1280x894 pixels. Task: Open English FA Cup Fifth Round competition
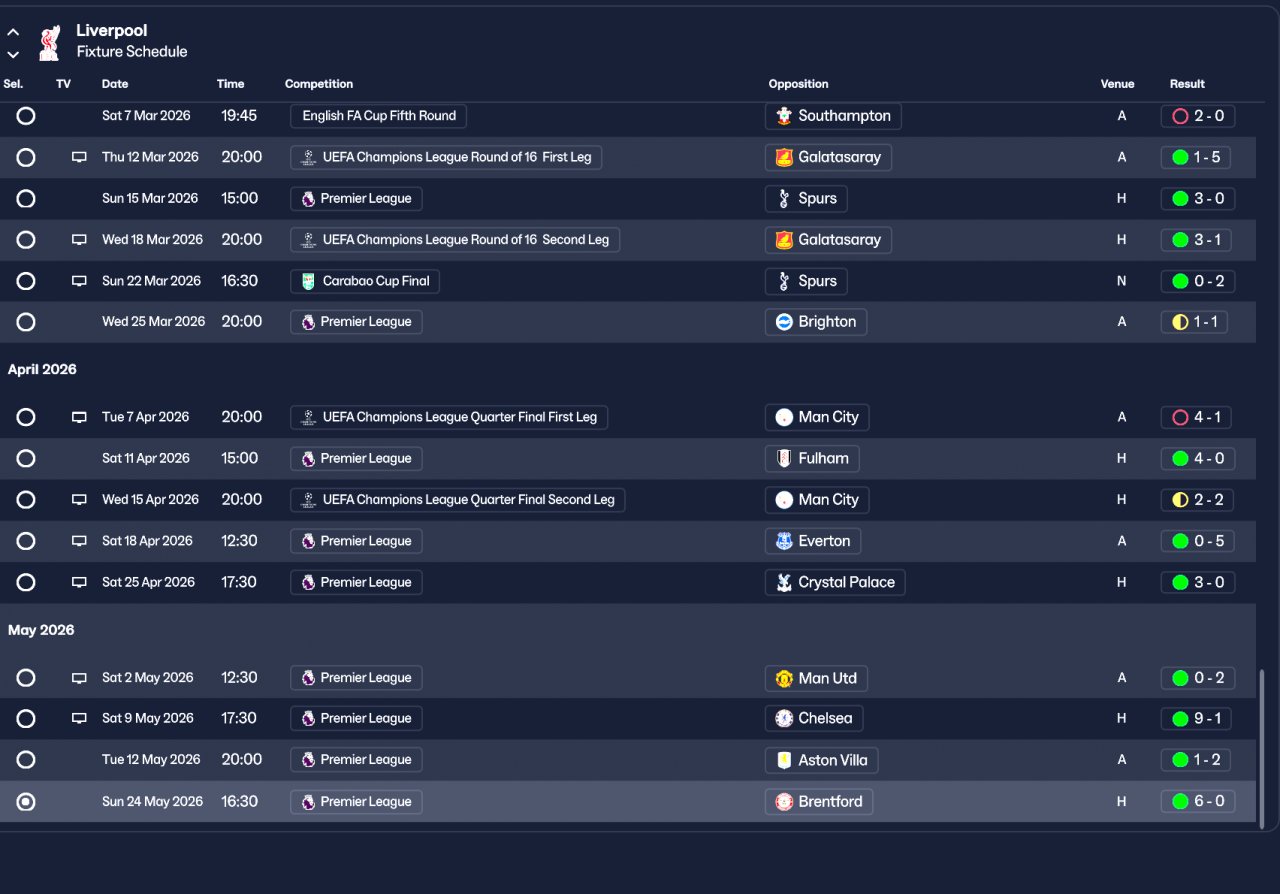click(378, 116)
